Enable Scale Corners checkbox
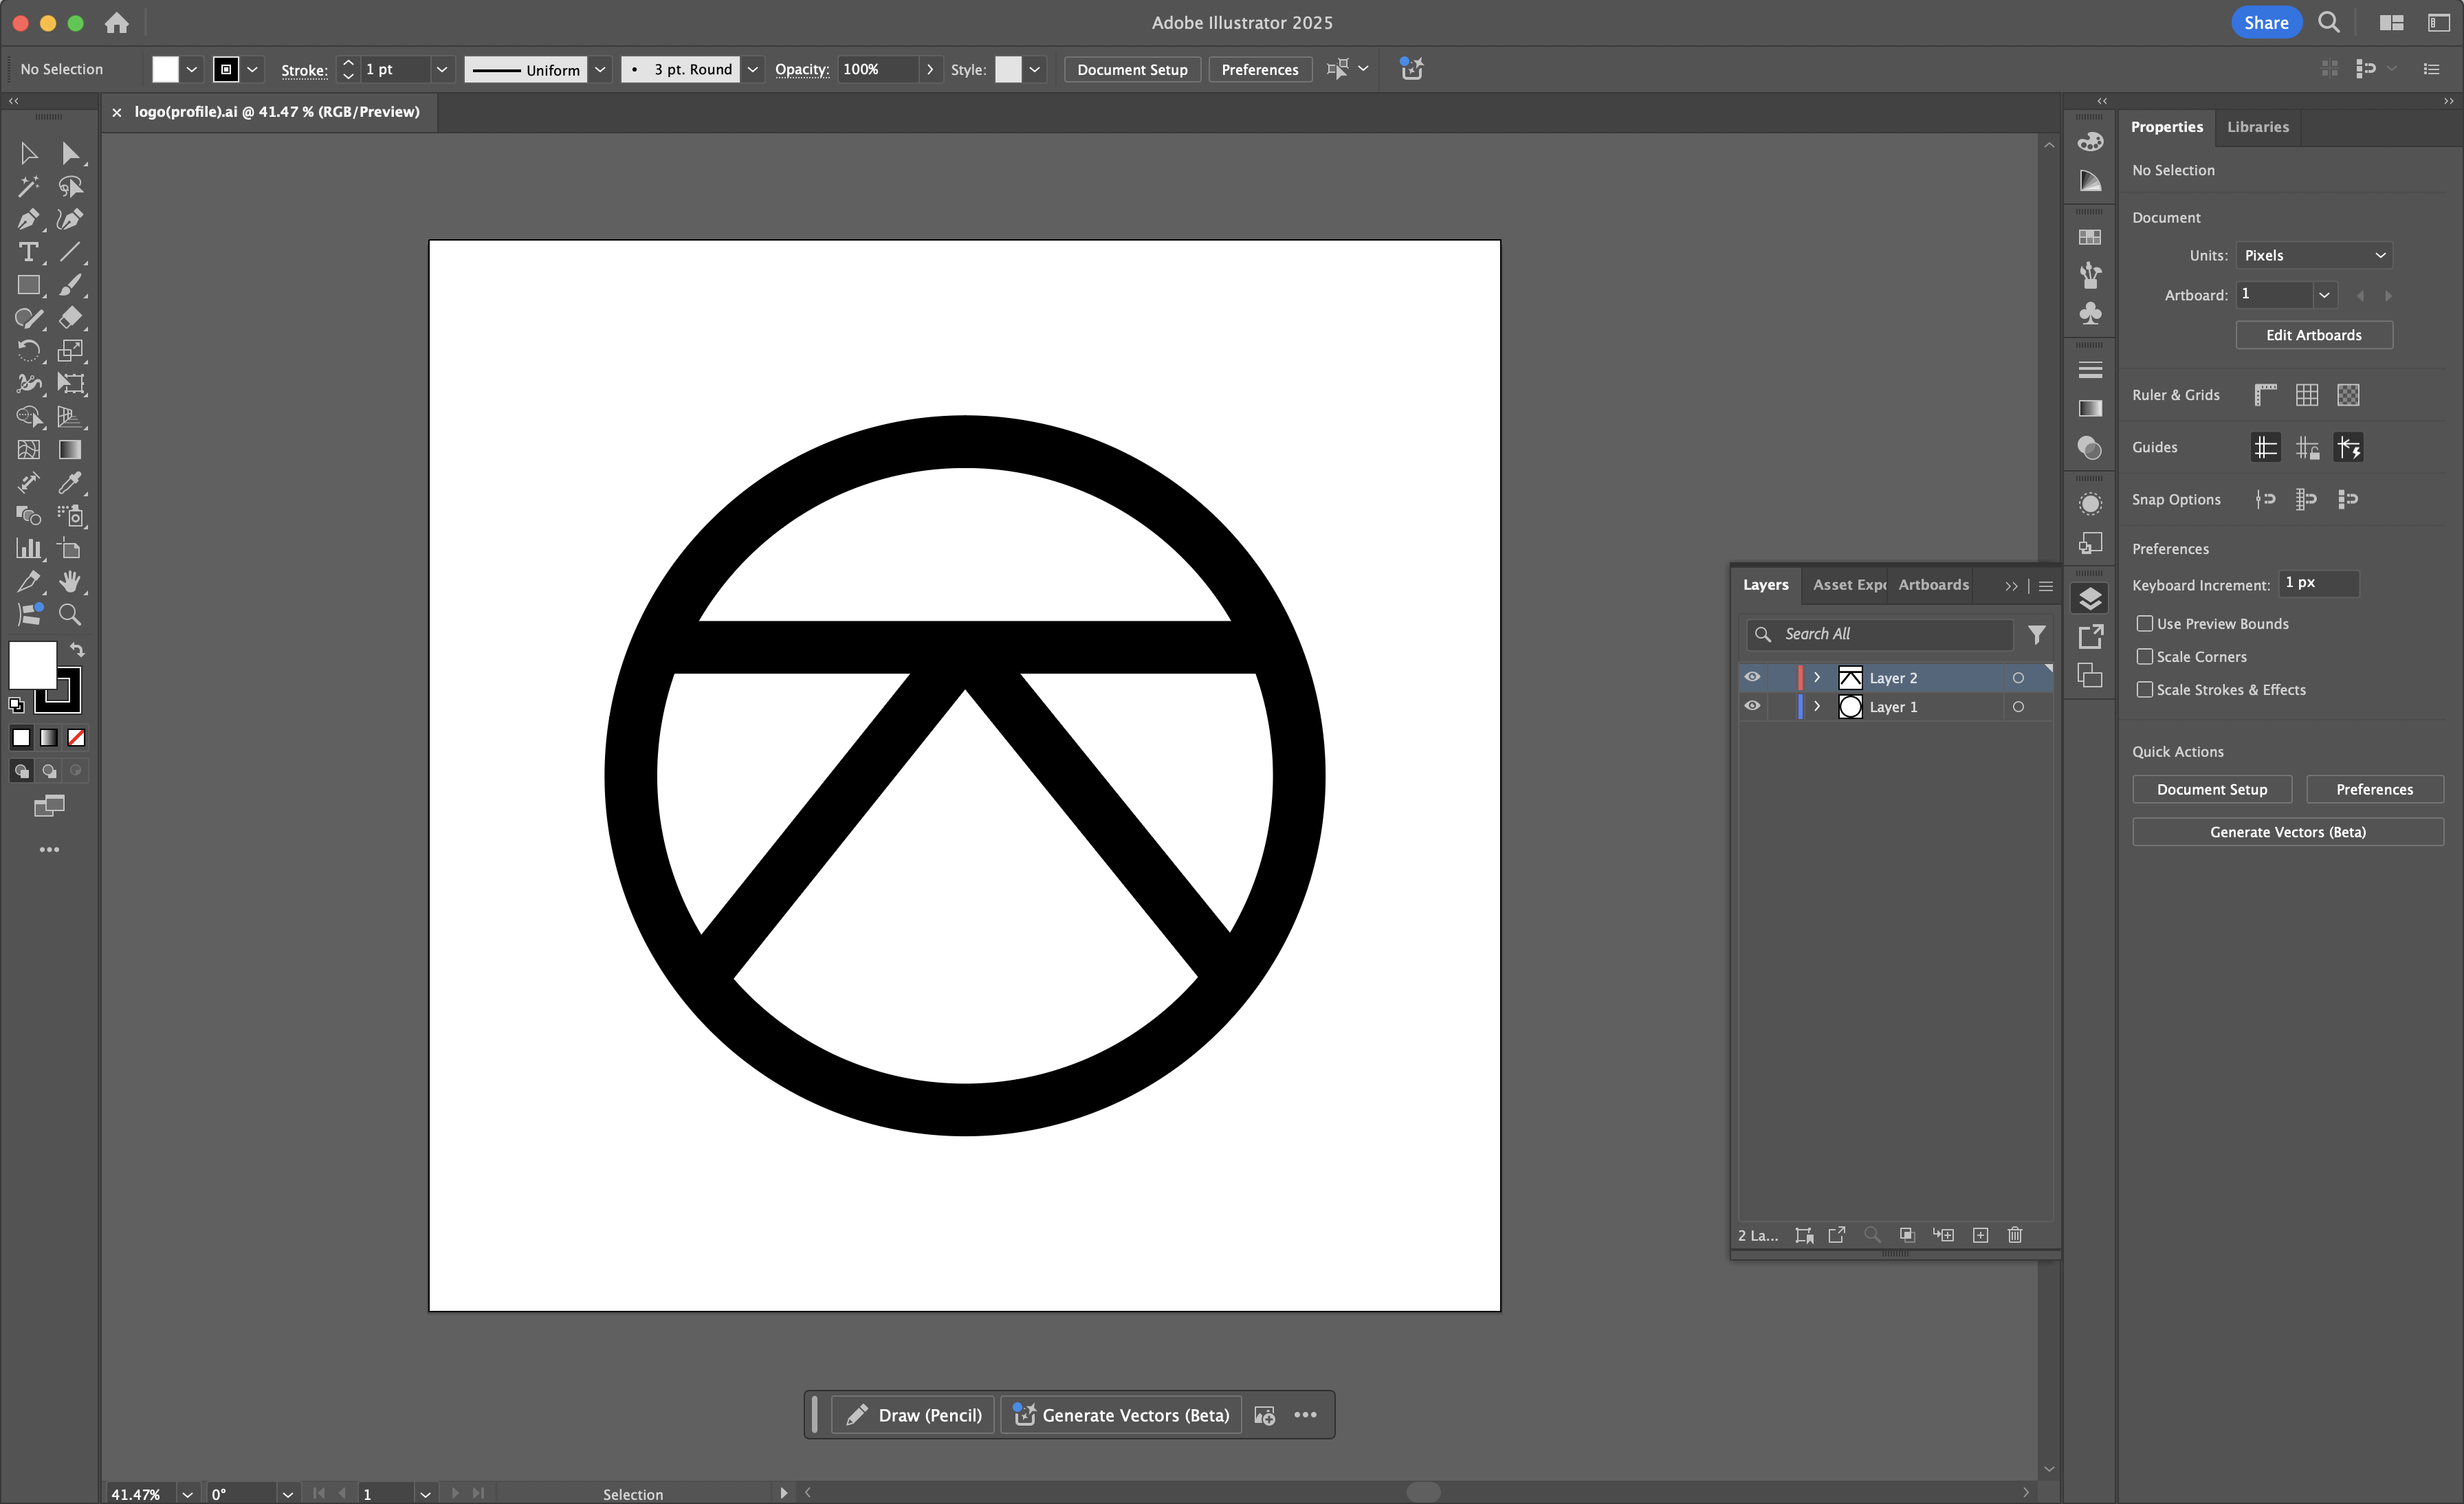2464x1504 pixels. click(x=2144, y=656)
